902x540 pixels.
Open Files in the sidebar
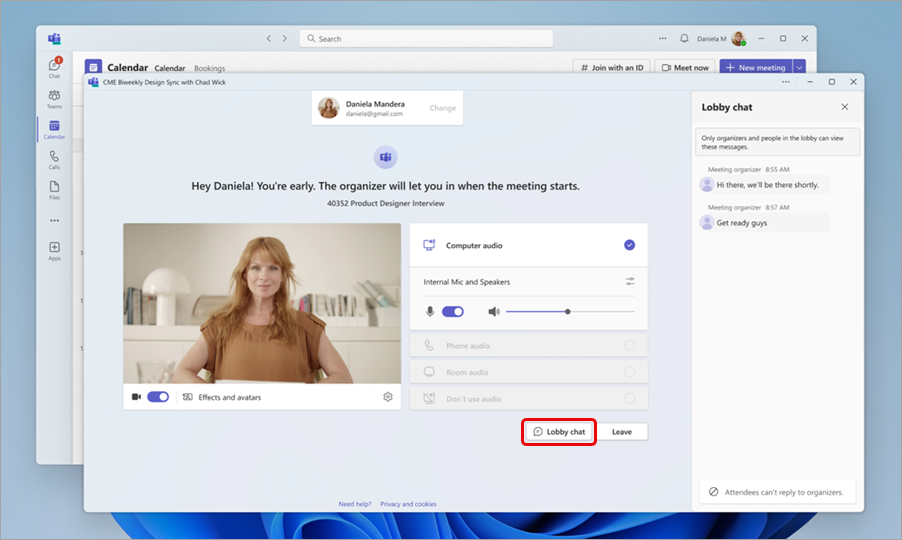54,189
